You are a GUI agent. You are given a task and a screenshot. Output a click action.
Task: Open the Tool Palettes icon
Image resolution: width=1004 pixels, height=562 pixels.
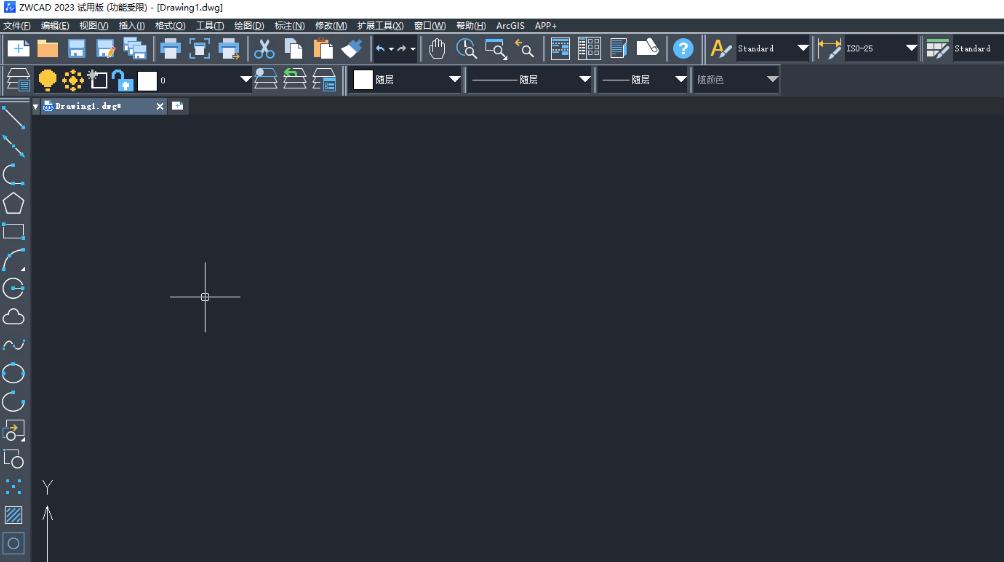[619, 49]
